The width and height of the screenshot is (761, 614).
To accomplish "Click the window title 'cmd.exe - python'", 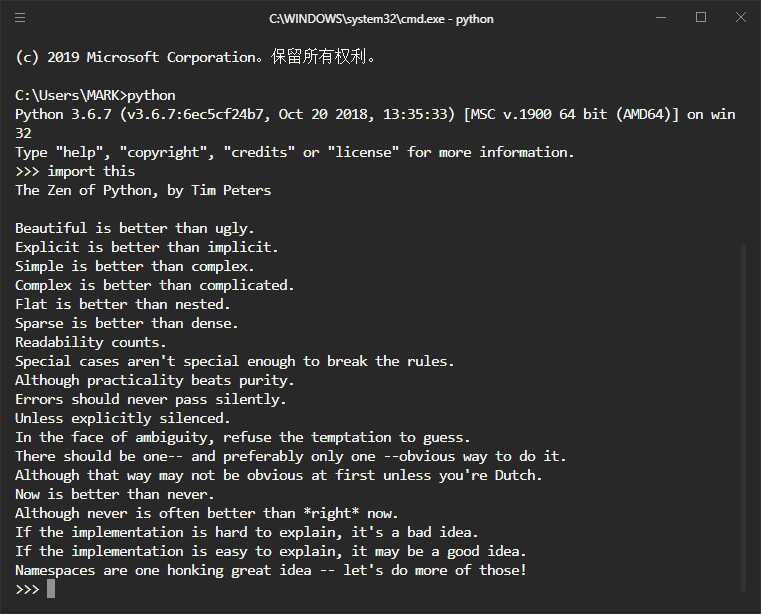I will [381, 19].
